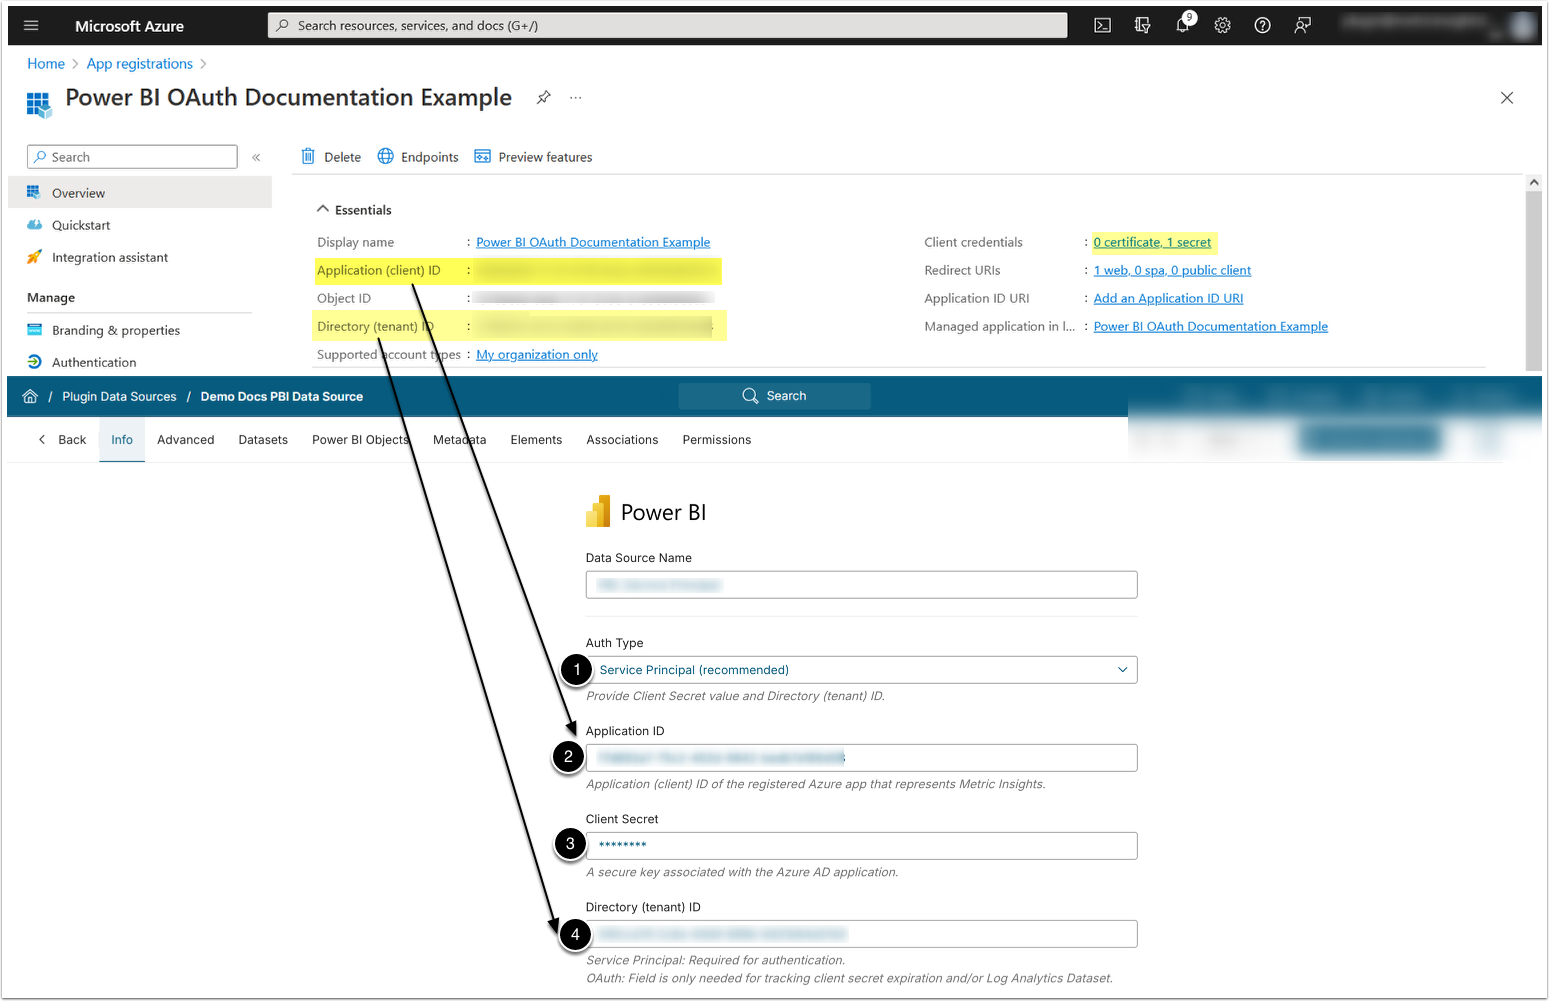Switch to the Elements tab

click(x=536, y=440)
